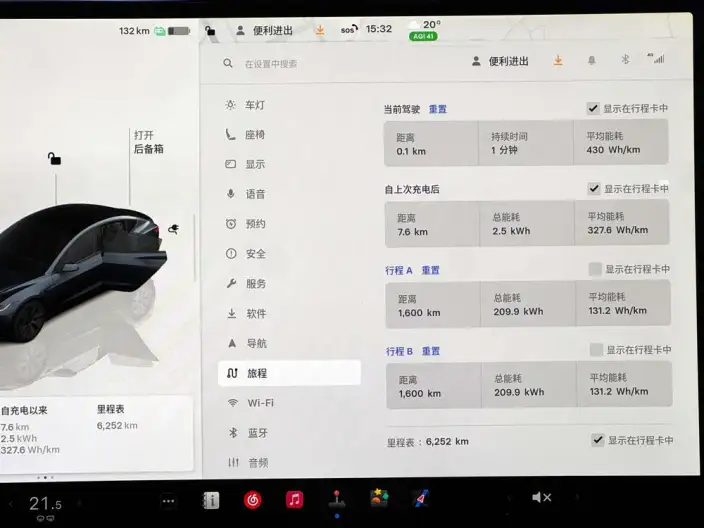704x528 pixels.
Task: Tap the 132 km range readout
Action: (x=134, y=31)
